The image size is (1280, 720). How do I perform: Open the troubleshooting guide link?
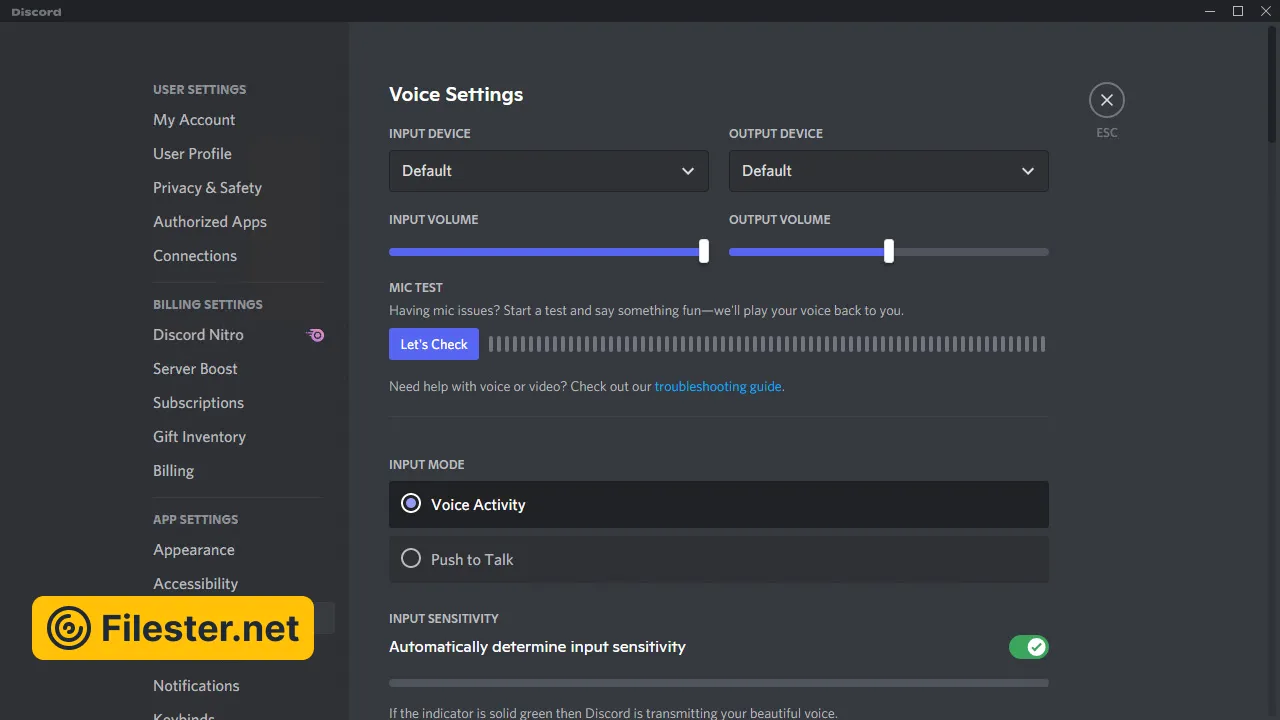click(x=717, y=386)
